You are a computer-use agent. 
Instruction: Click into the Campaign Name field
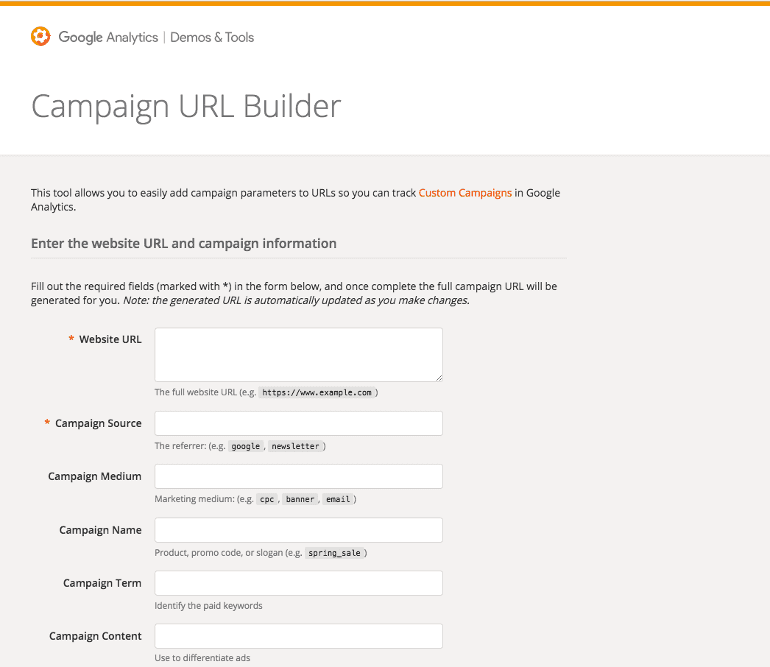[299, 530]
